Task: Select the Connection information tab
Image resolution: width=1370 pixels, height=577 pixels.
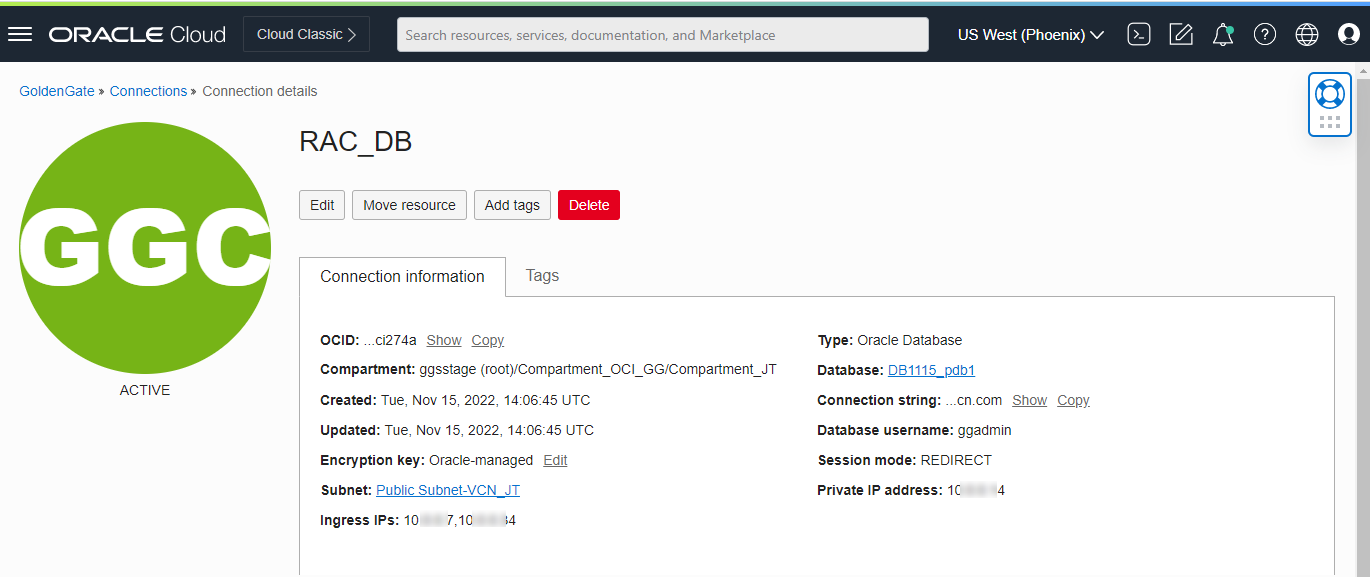Action: point(402,276)
